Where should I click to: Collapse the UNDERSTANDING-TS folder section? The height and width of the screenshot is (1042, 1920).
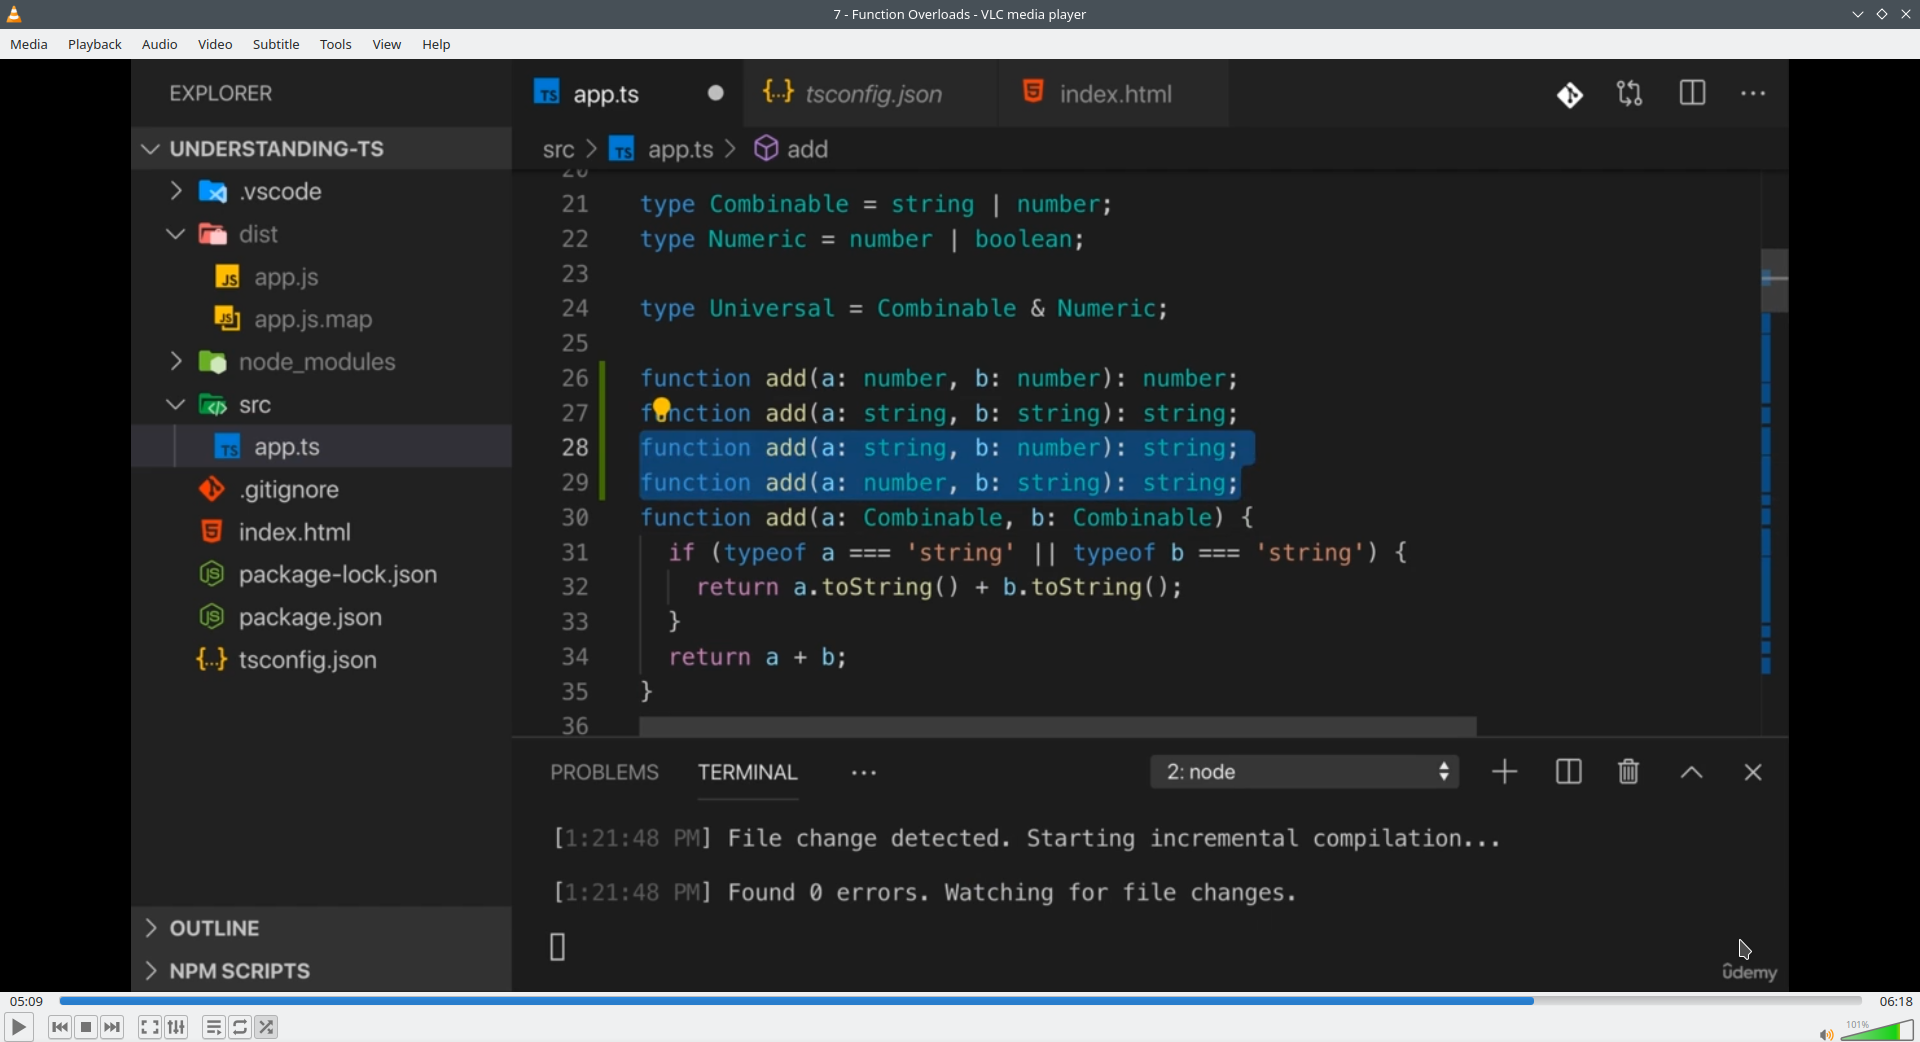(x=321, y=149)
